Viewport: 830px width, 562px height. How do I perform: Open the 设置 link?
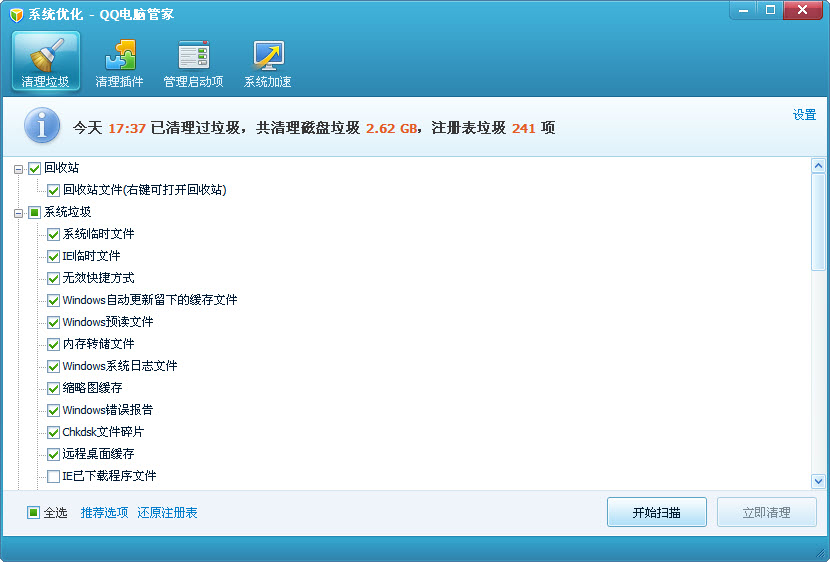pos(804,114)
